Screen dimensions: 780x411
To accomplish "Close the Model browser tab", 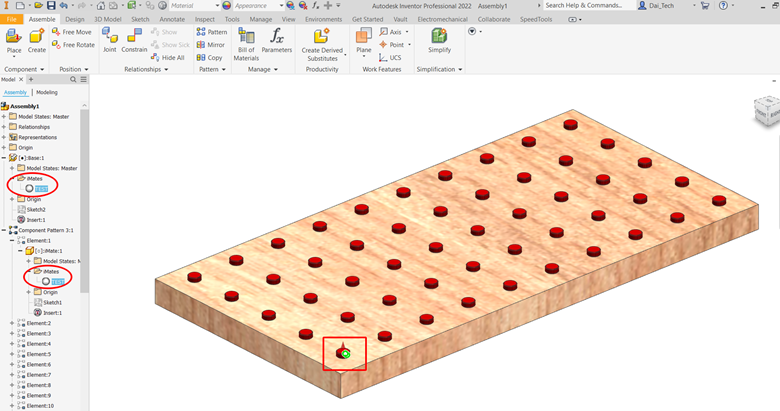I will coord(21,80).
